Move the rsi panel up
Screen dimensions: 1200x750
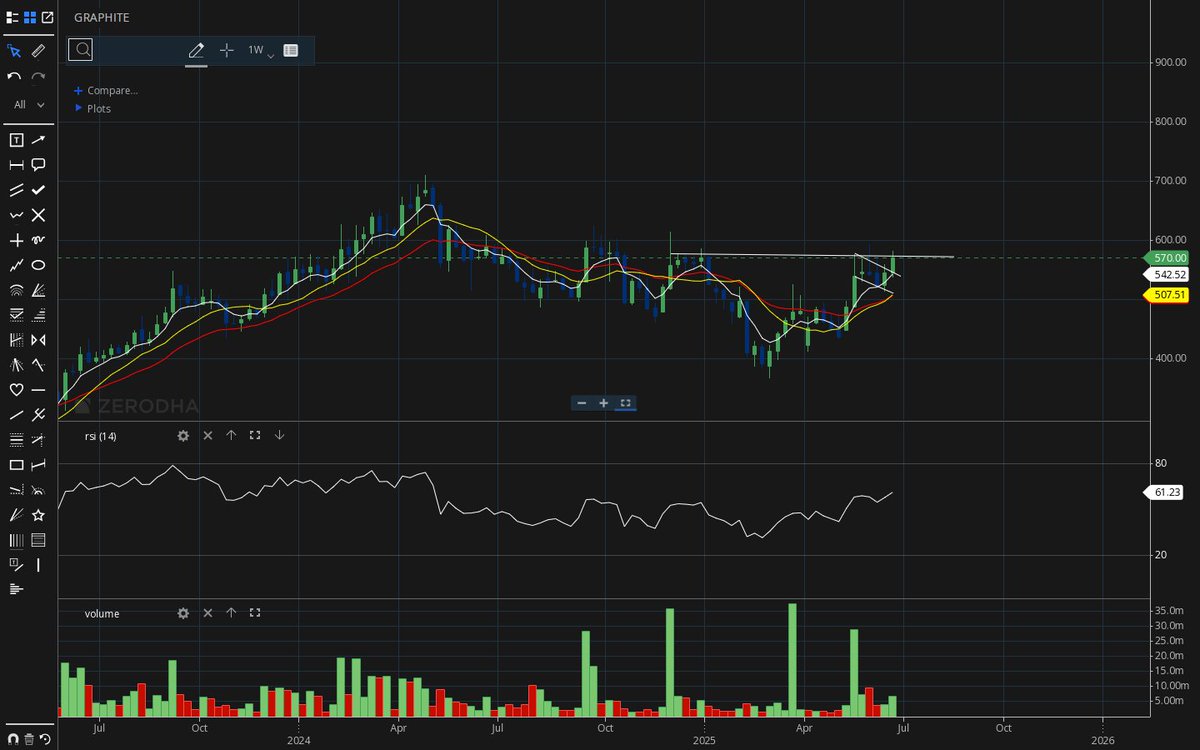pos(231,435)
